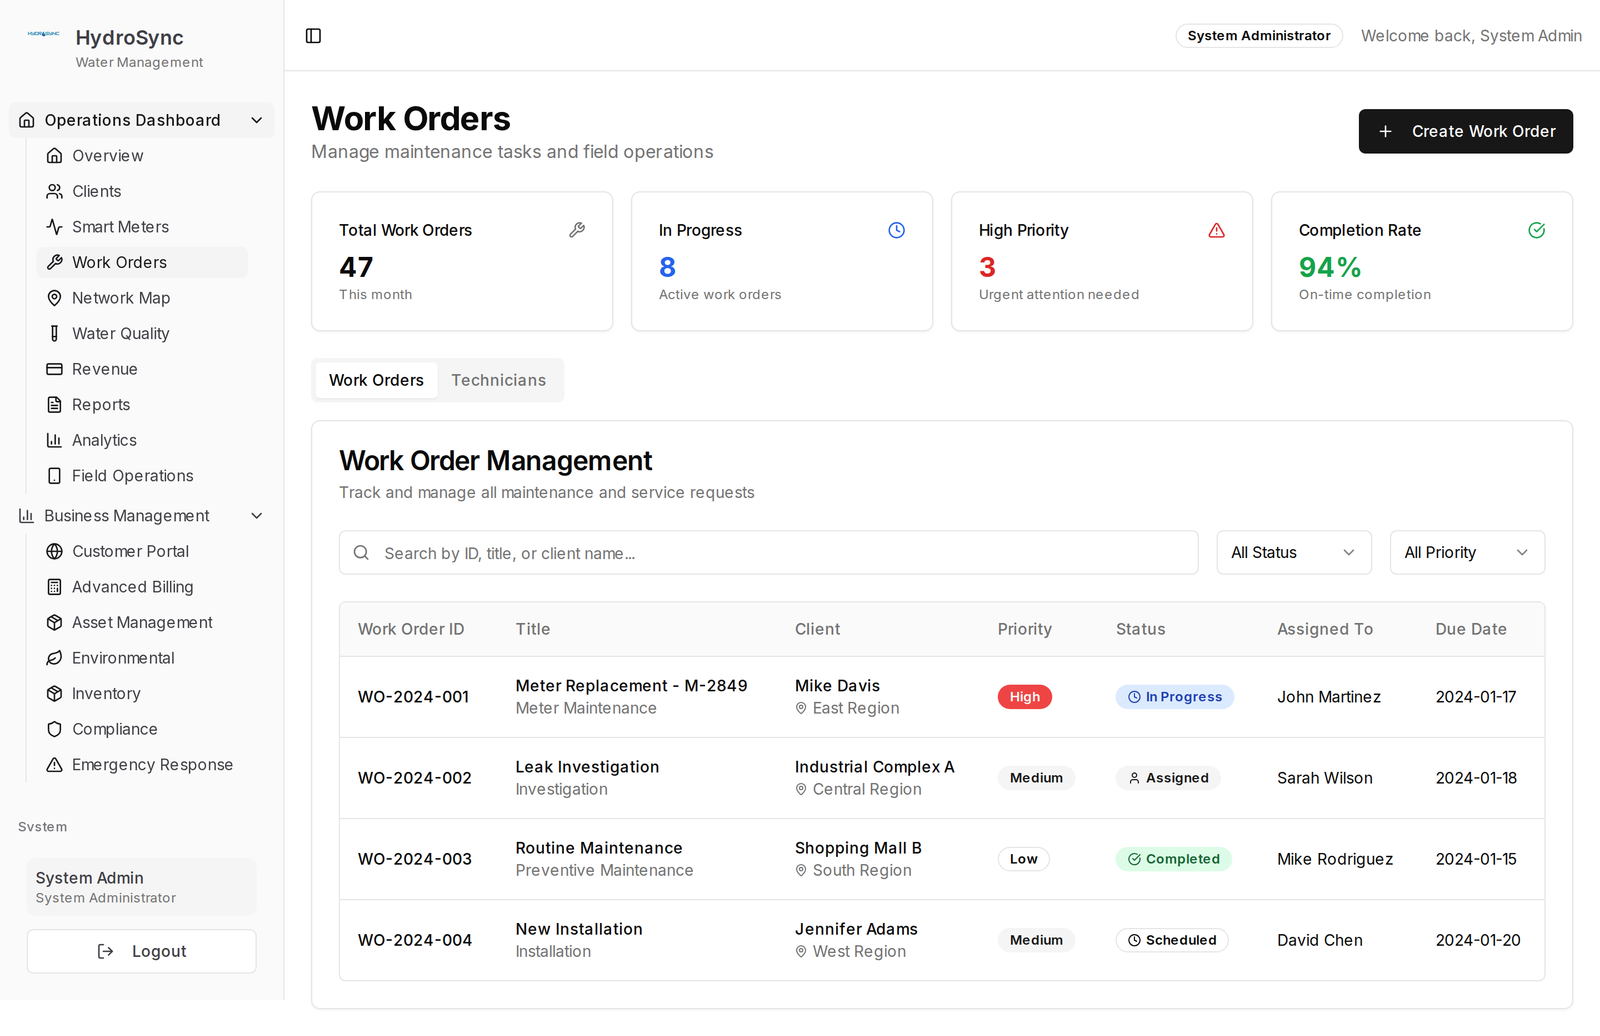Focus the work order search field
The image size is (1600, 1036).
coord(768,553)
